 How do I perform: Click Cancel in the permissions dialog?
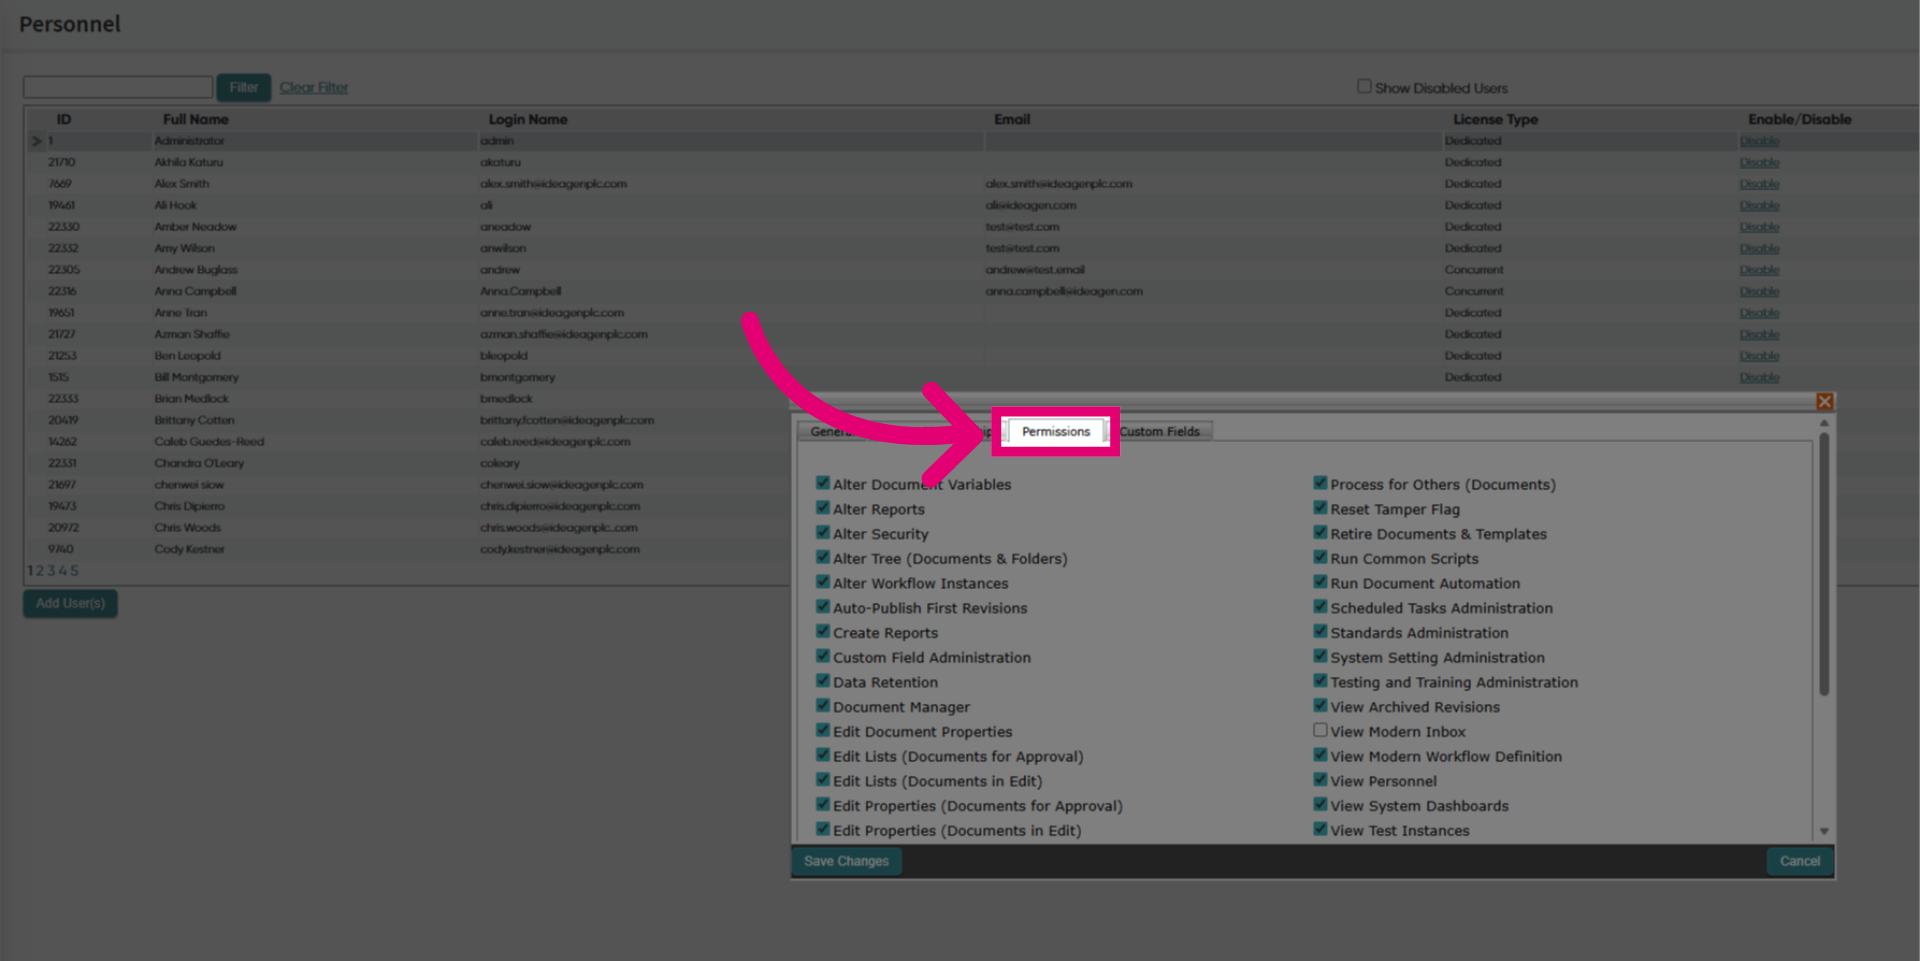1800,861
